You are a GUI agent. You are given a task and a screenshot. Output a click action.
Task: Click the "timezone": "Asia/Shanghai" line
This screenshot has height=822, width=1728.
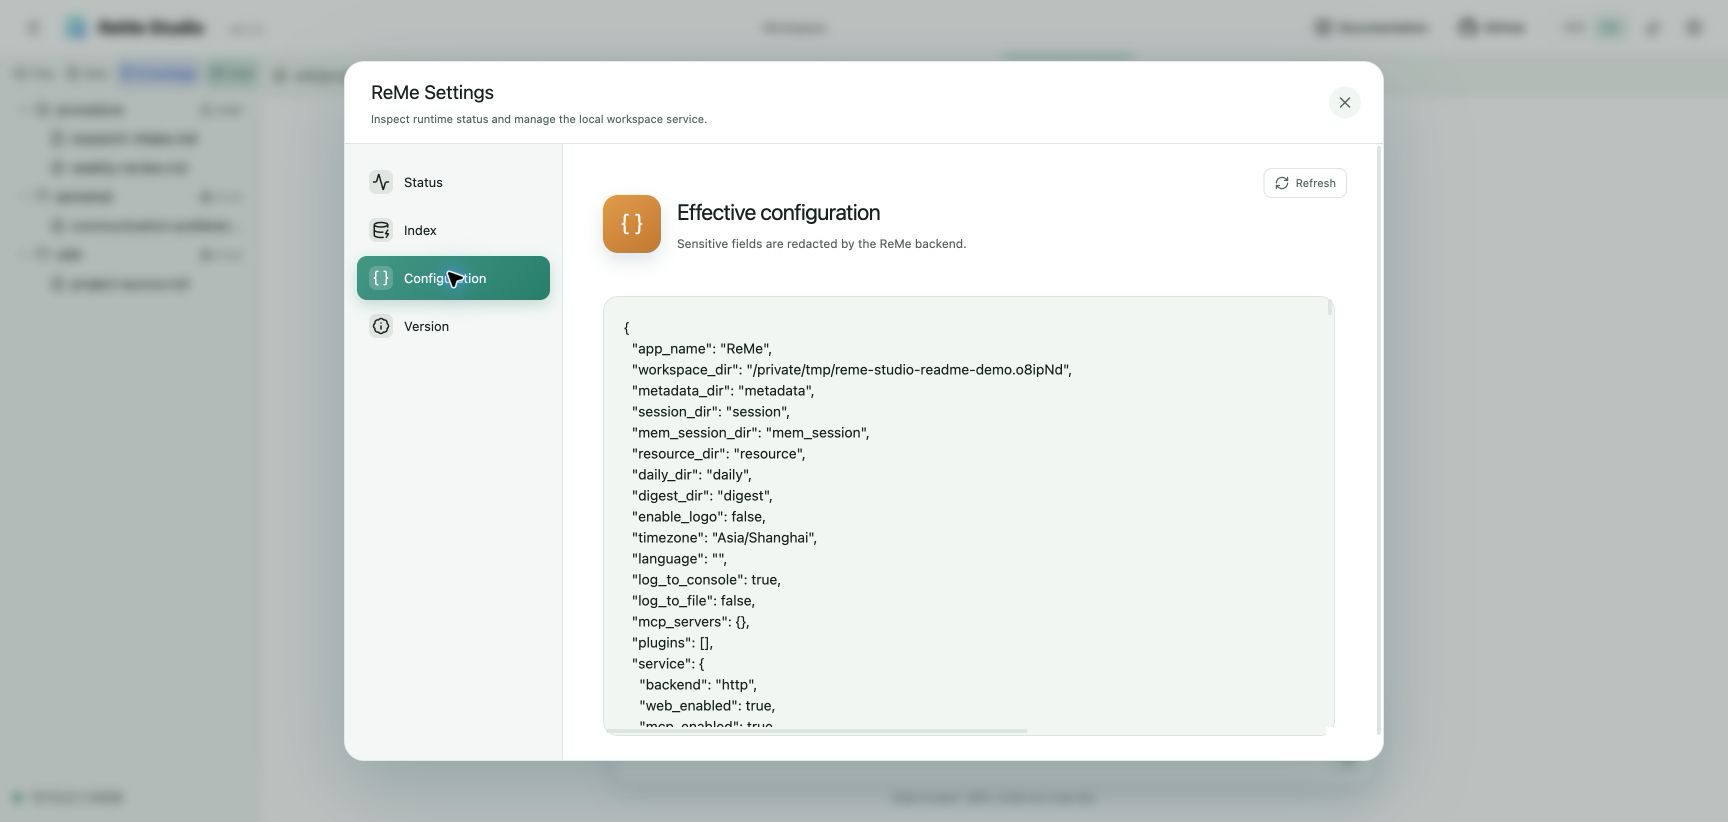(724, 537)
